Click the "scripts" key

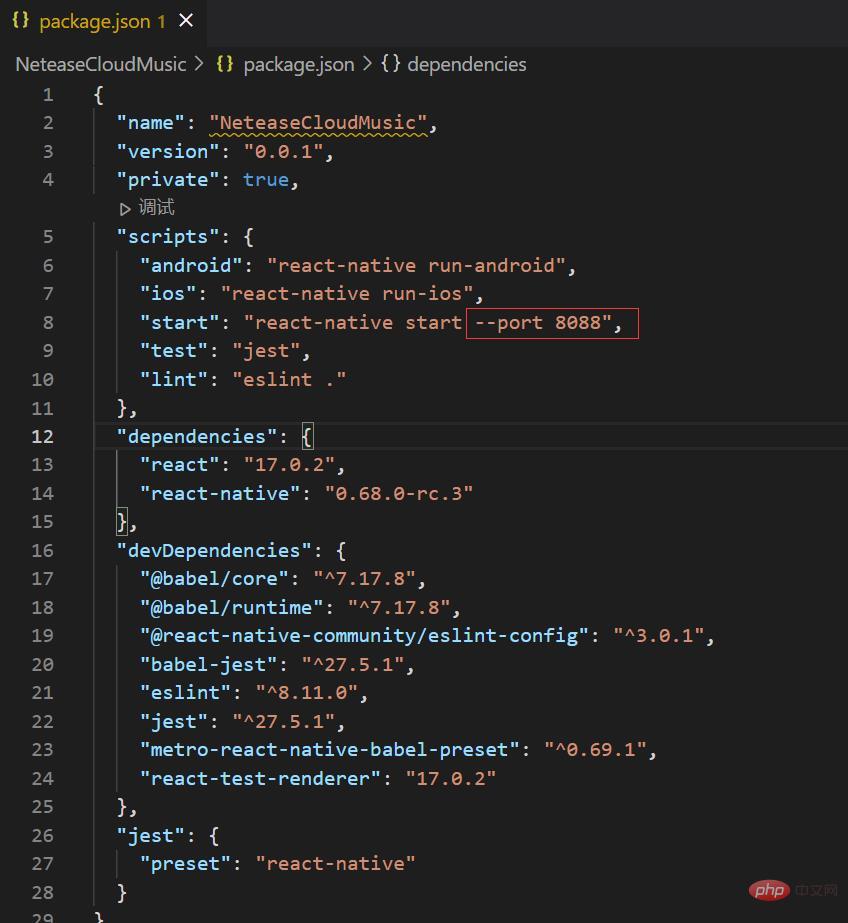[x=168, y=237]
